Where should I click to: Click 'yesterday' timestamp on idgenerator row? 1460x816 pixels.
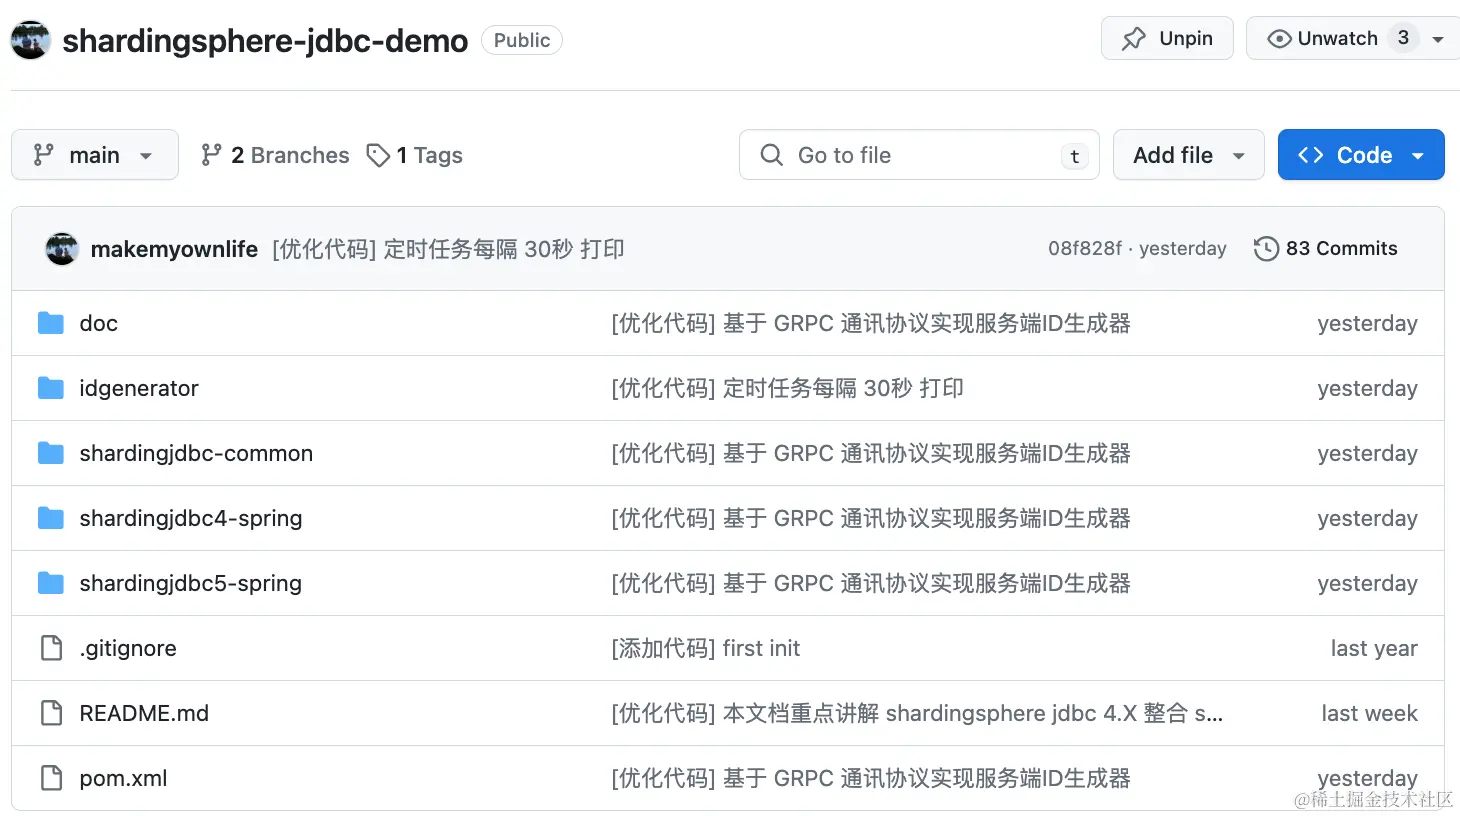coord(1367,388)
